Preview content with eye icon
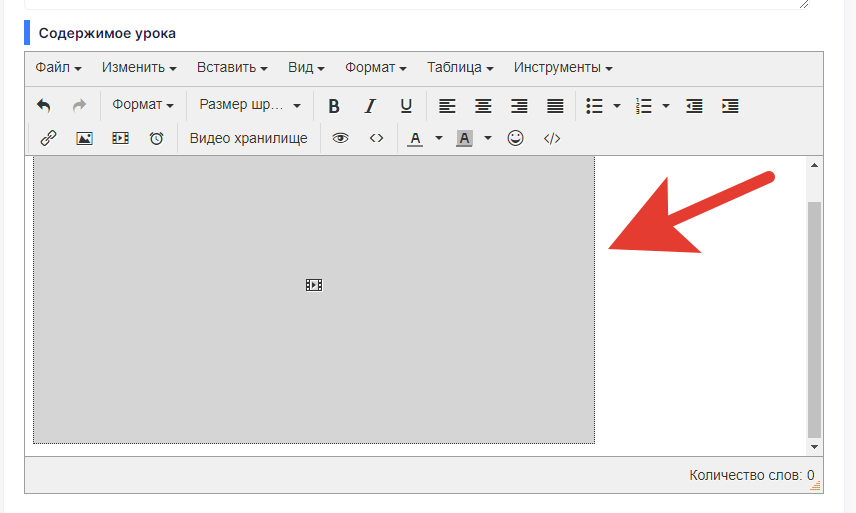 (x=340, y=138)
